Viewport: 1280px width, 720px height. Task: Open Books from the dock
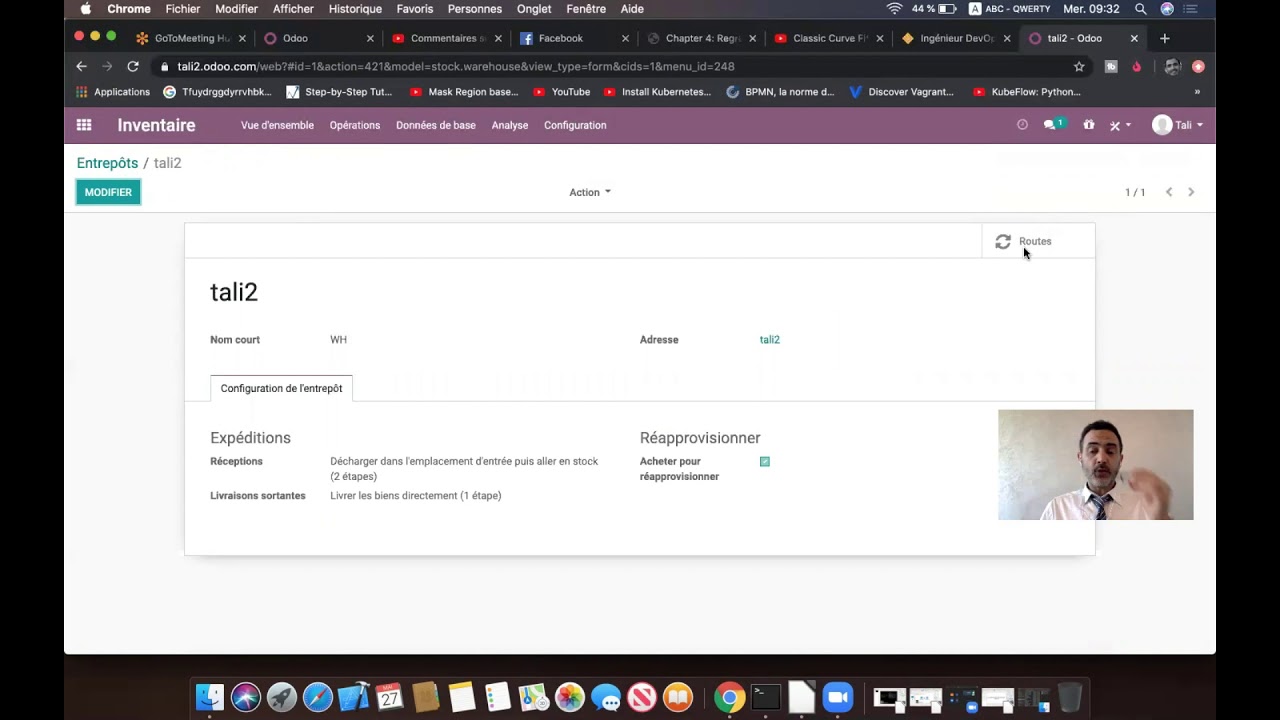[x=678, y=697]
